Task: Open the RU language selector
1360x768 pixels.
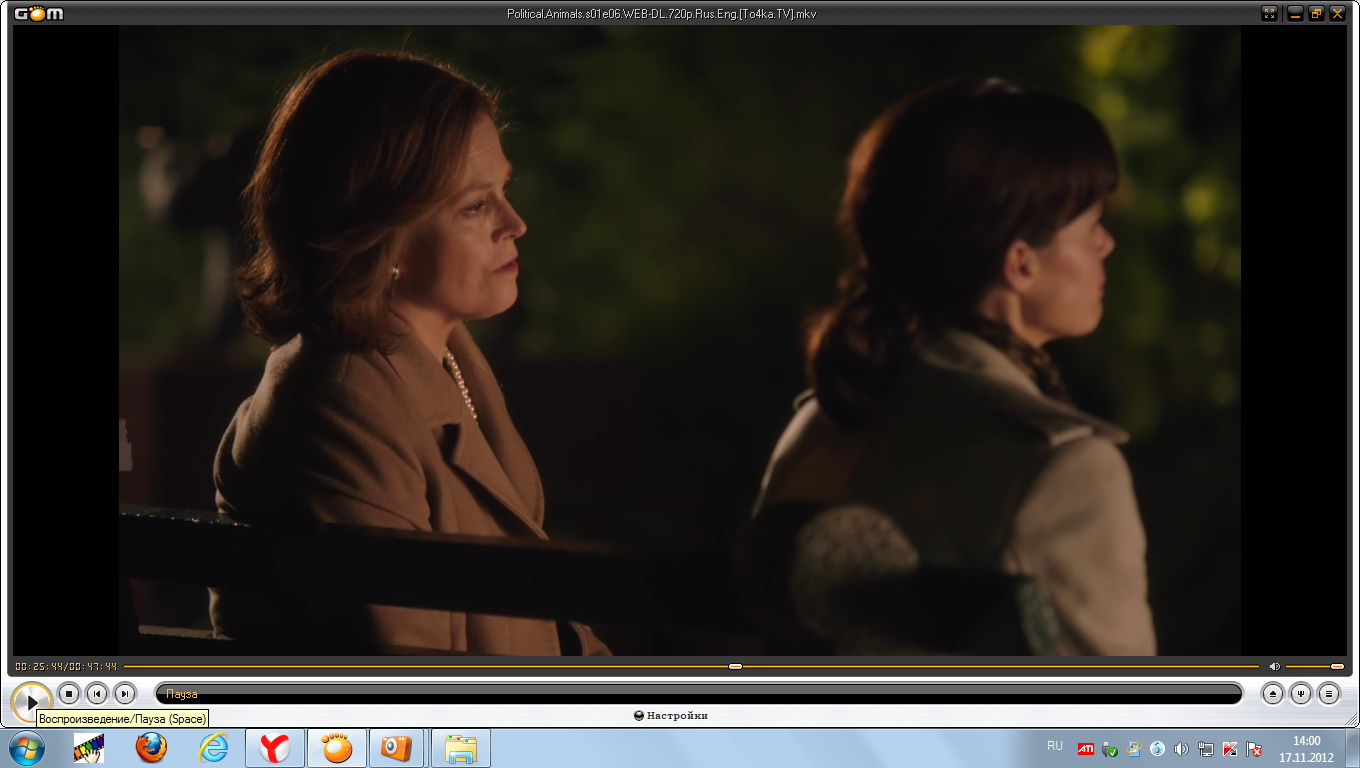Action: (1055, 746)
